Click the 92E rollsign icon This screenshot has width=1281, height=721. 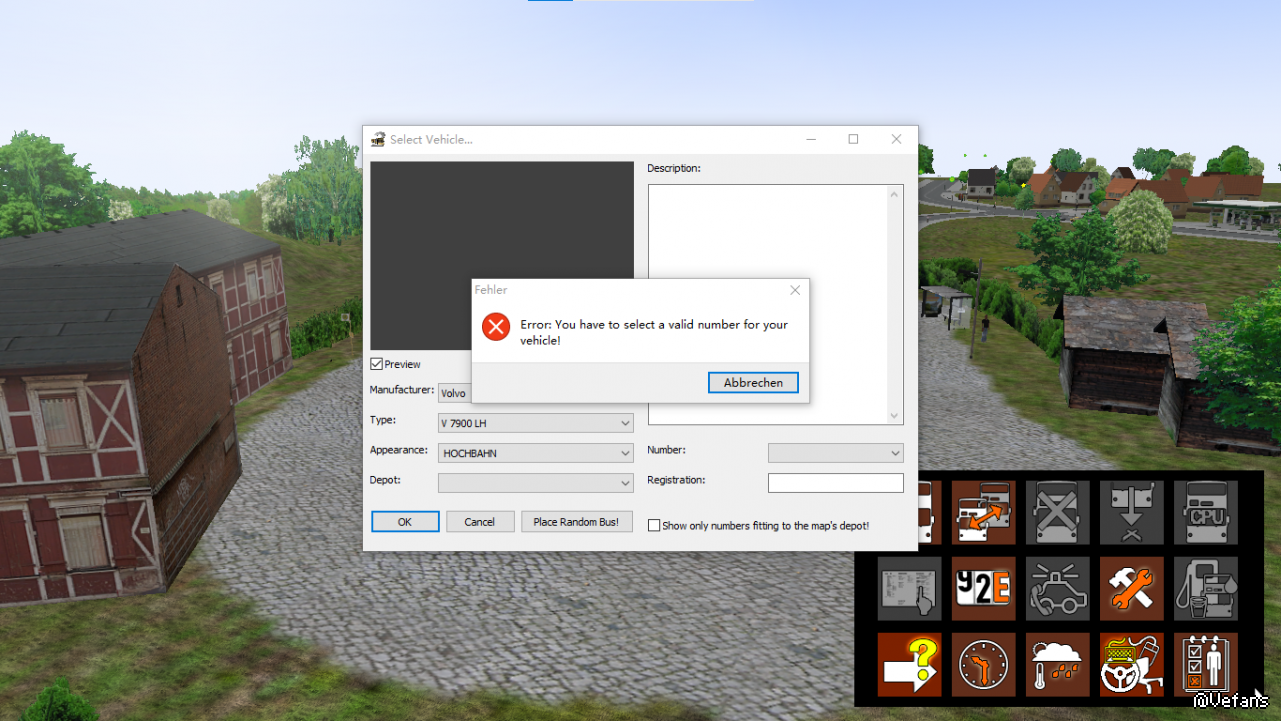click(x=983, y=588)
